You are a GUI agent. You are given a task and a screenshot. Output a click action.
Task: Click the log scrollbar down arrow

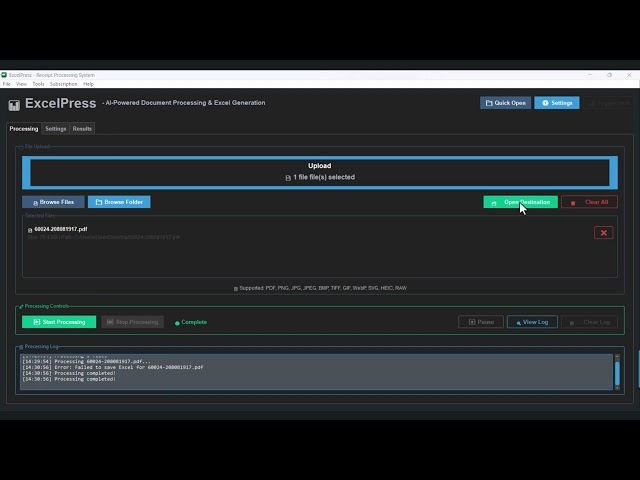[617, 387]
